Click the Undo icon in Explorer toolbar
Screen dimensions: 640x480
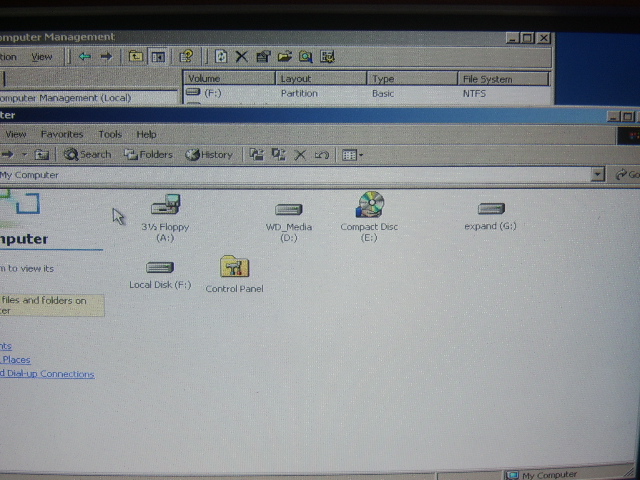click(x=321, y=154)
